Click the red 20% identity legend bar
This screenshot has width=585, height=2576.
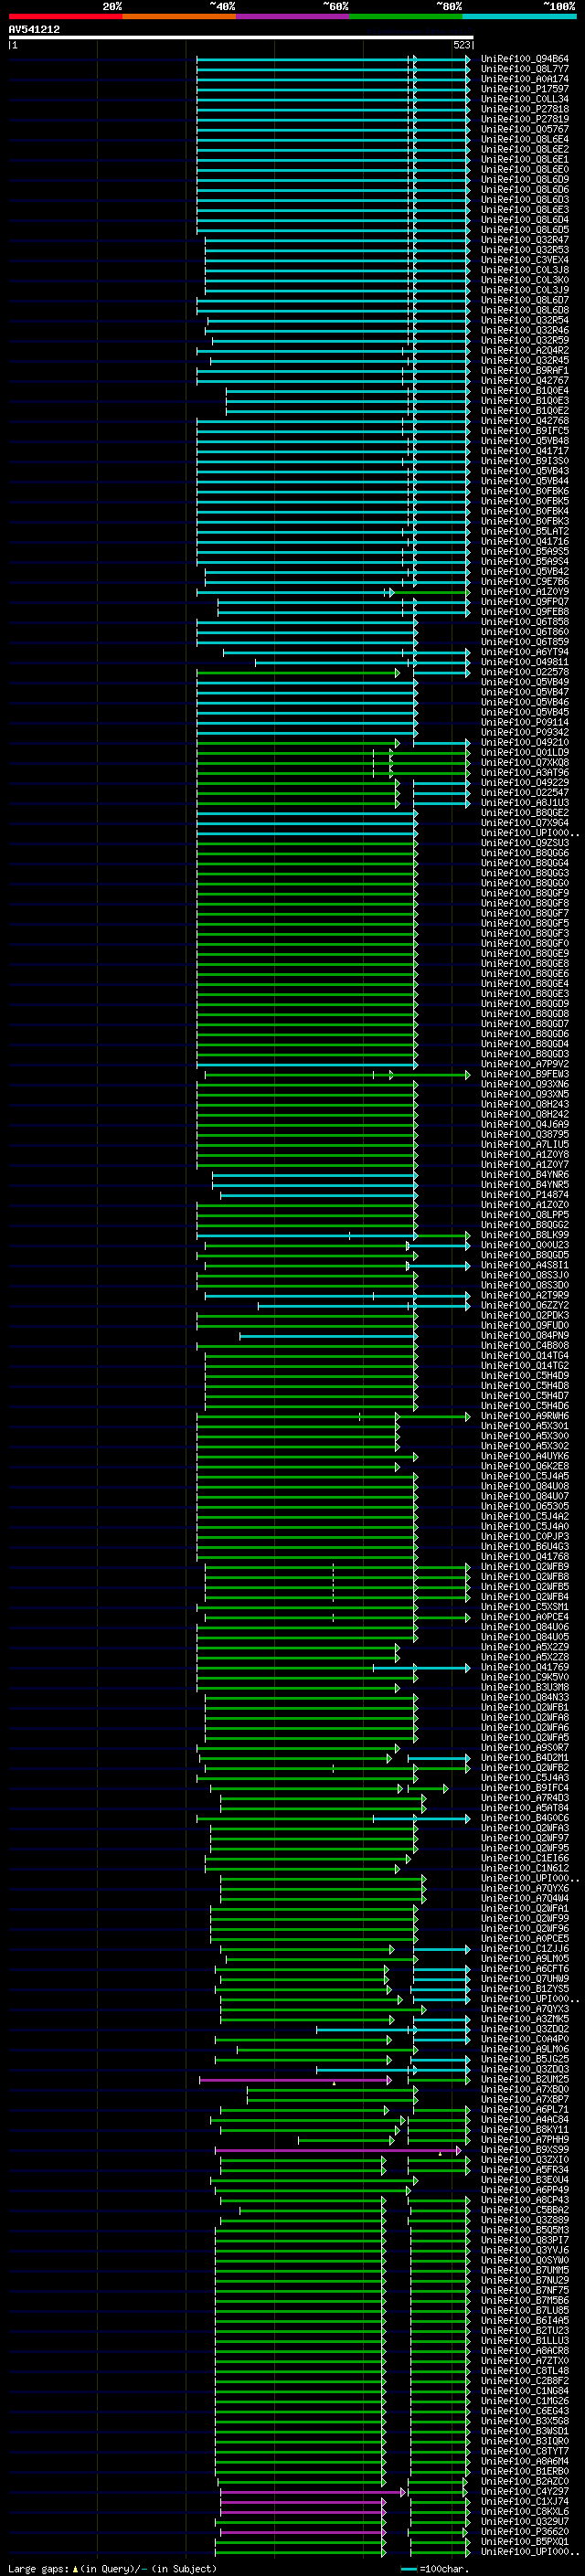tap(66, 16)
